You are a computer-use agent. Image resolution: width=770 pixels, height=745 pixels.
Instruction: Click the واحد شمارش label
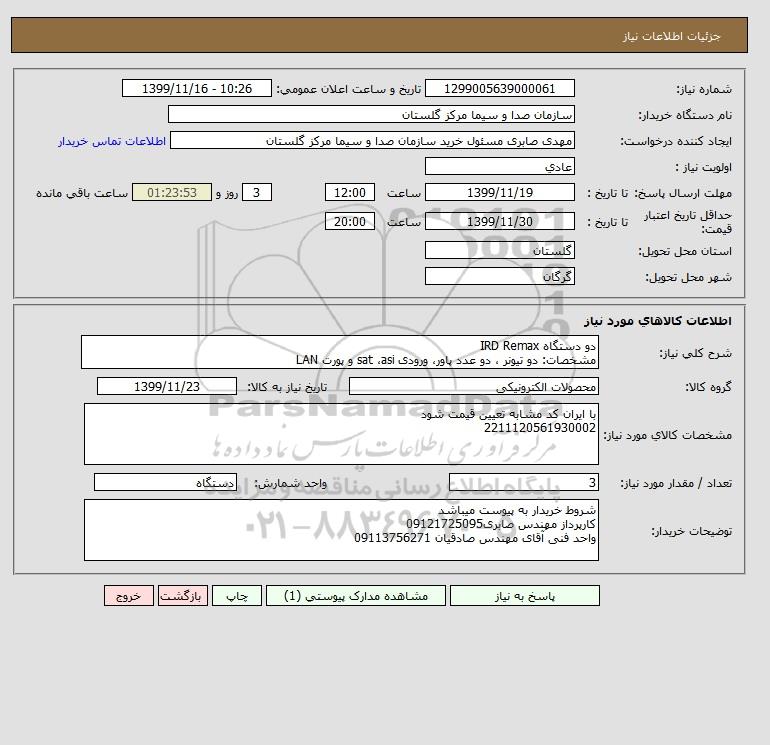pyautogui.click(x=290, y=483)
